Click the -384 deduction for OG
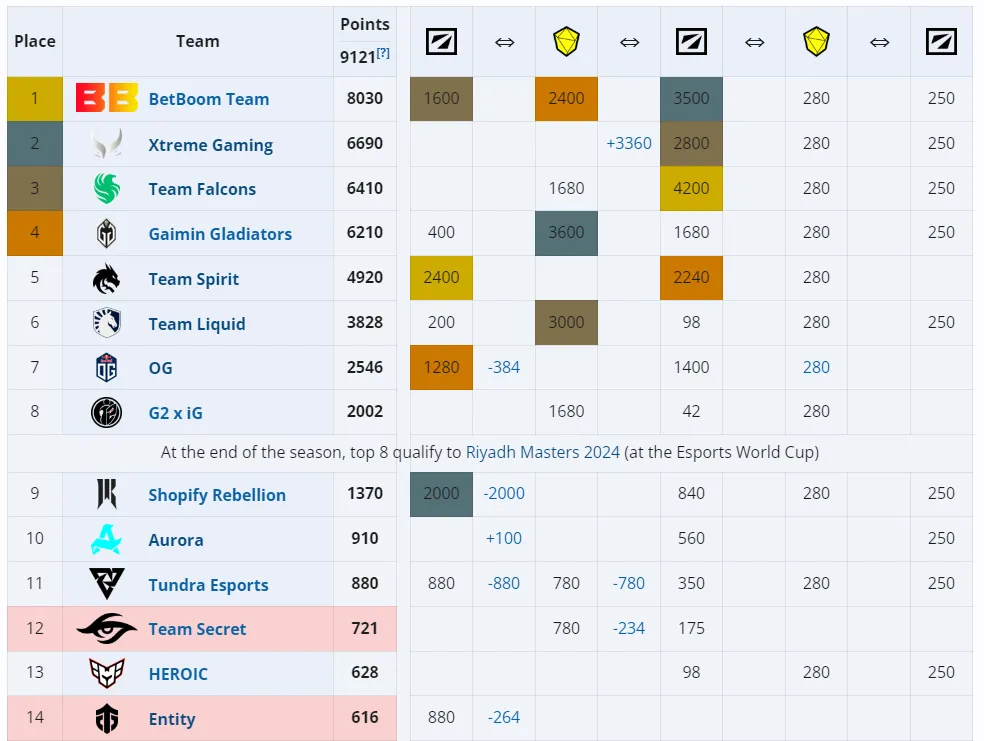 tap(504, 367)
